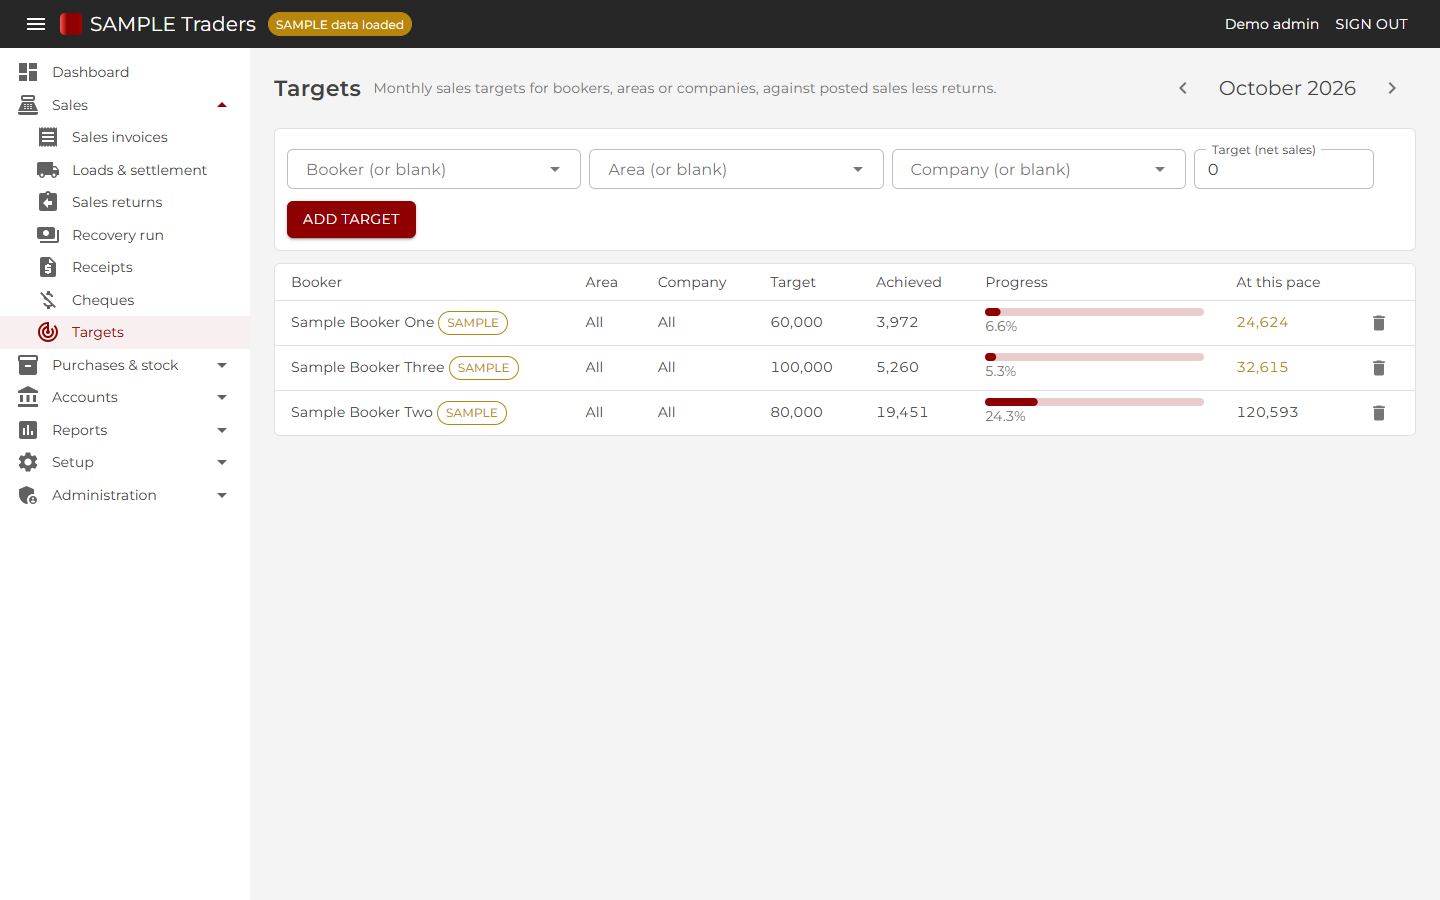Click the Loads & settlement truck icon
The height and width of the screenshot is (900, 1440).
(48, 170)
